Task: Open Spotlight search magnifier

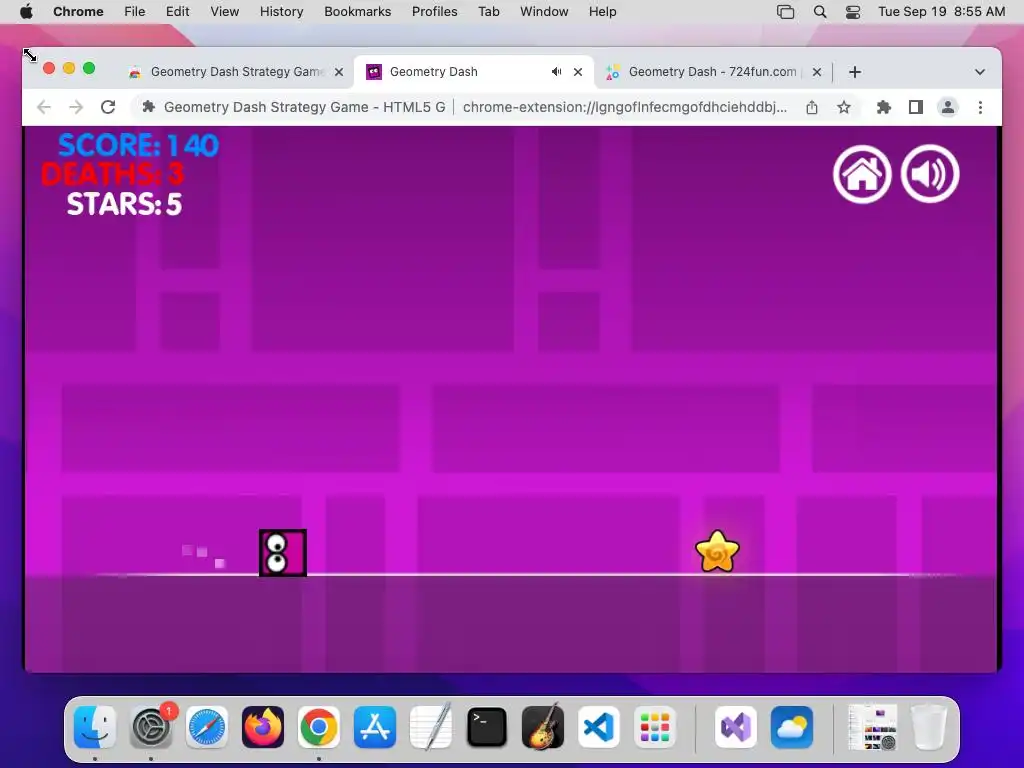Action: pyautogui.click(x=820, y=12)
